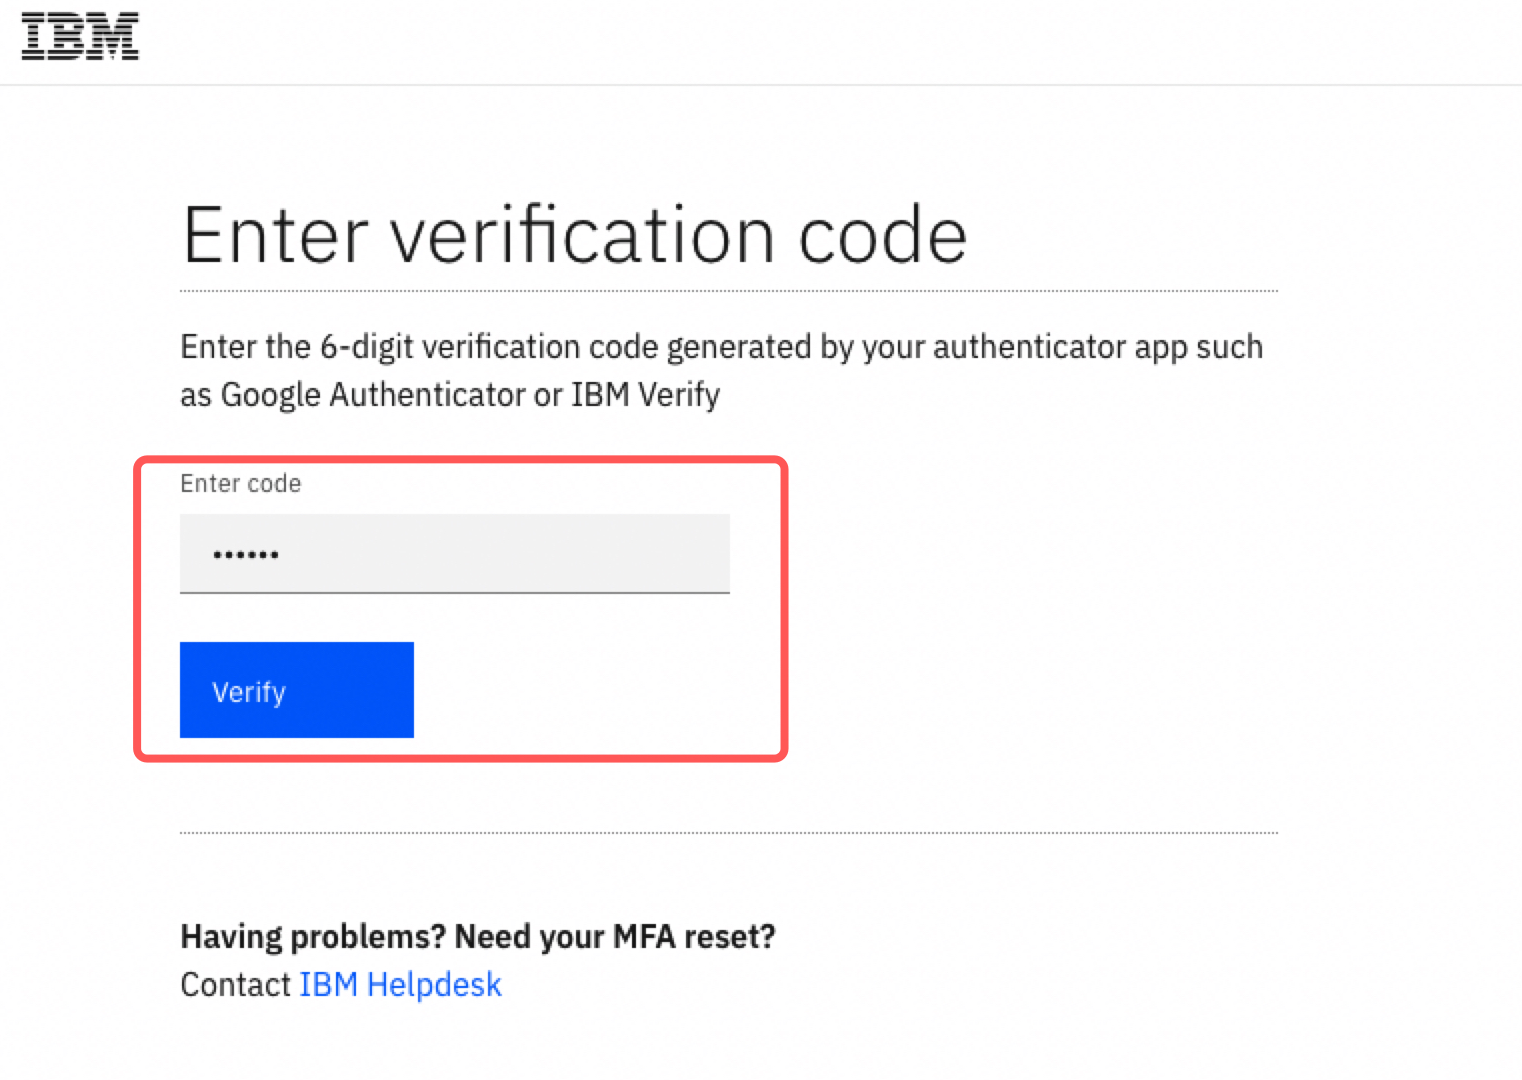Image resolution: width=1522 pixels, height=1080 pixels.
Task: Click the blue Verify button
Action: point(297,690)
